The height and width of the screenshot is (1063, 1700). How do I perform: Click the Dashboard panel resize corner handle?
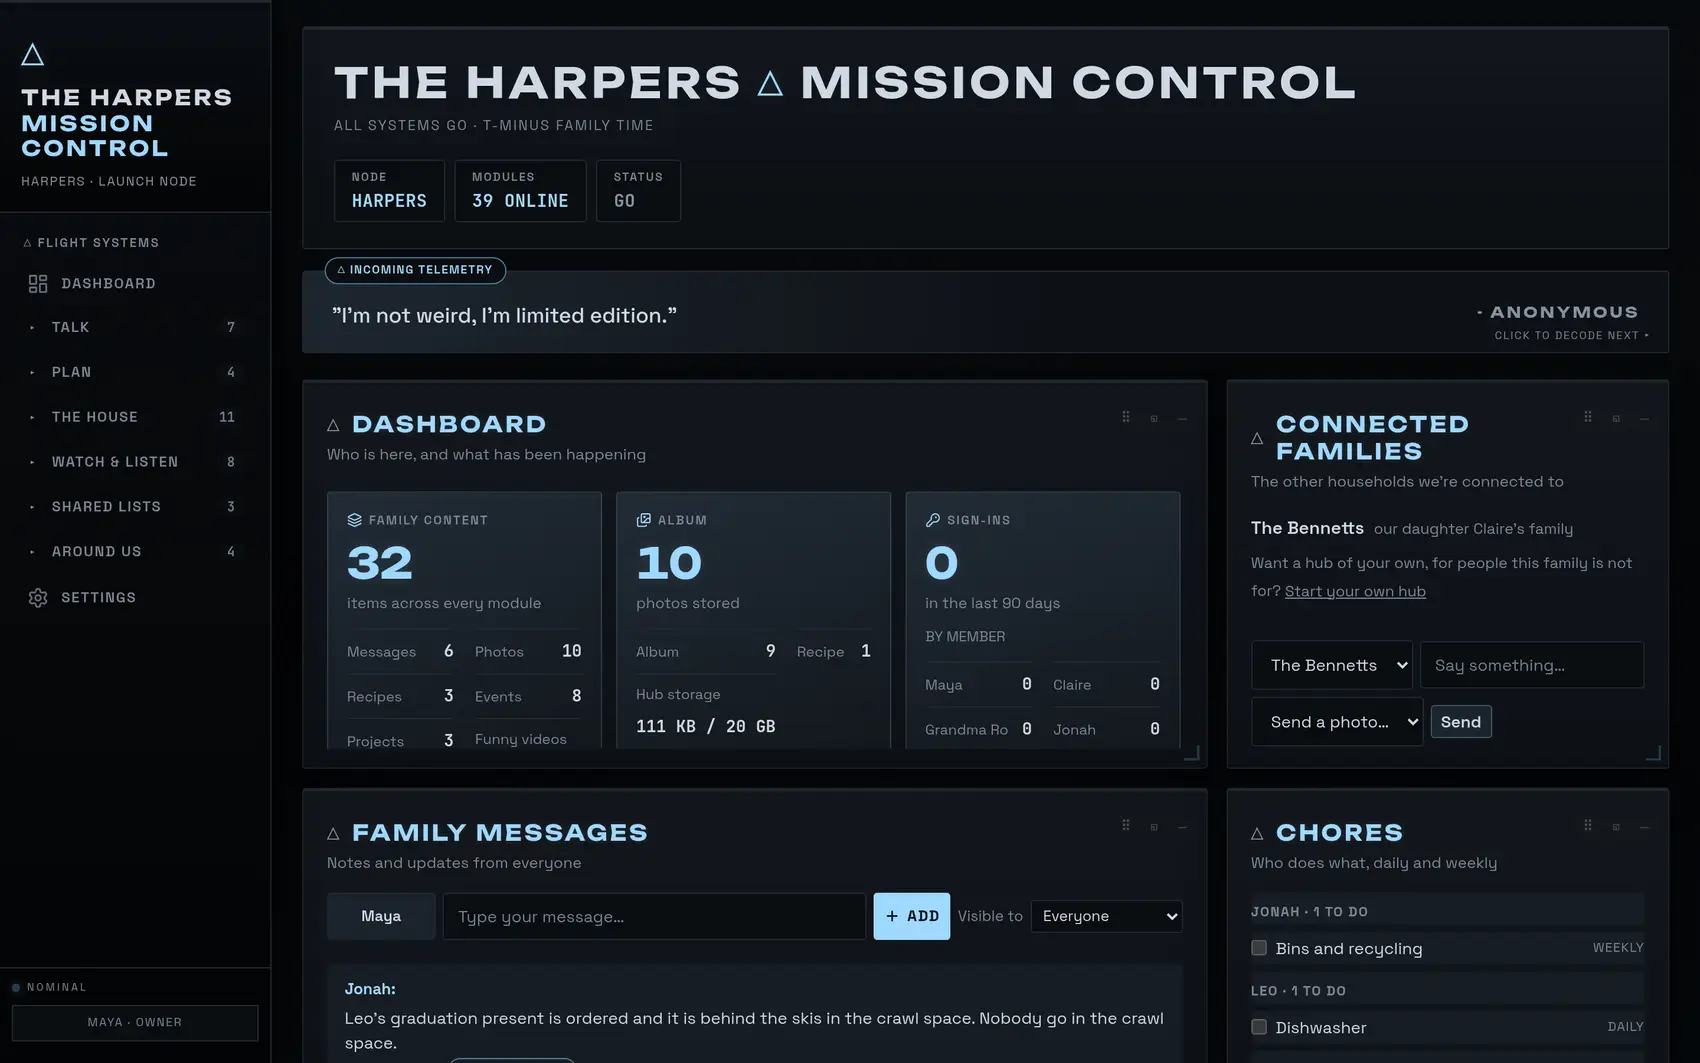tap(1192, 753)
